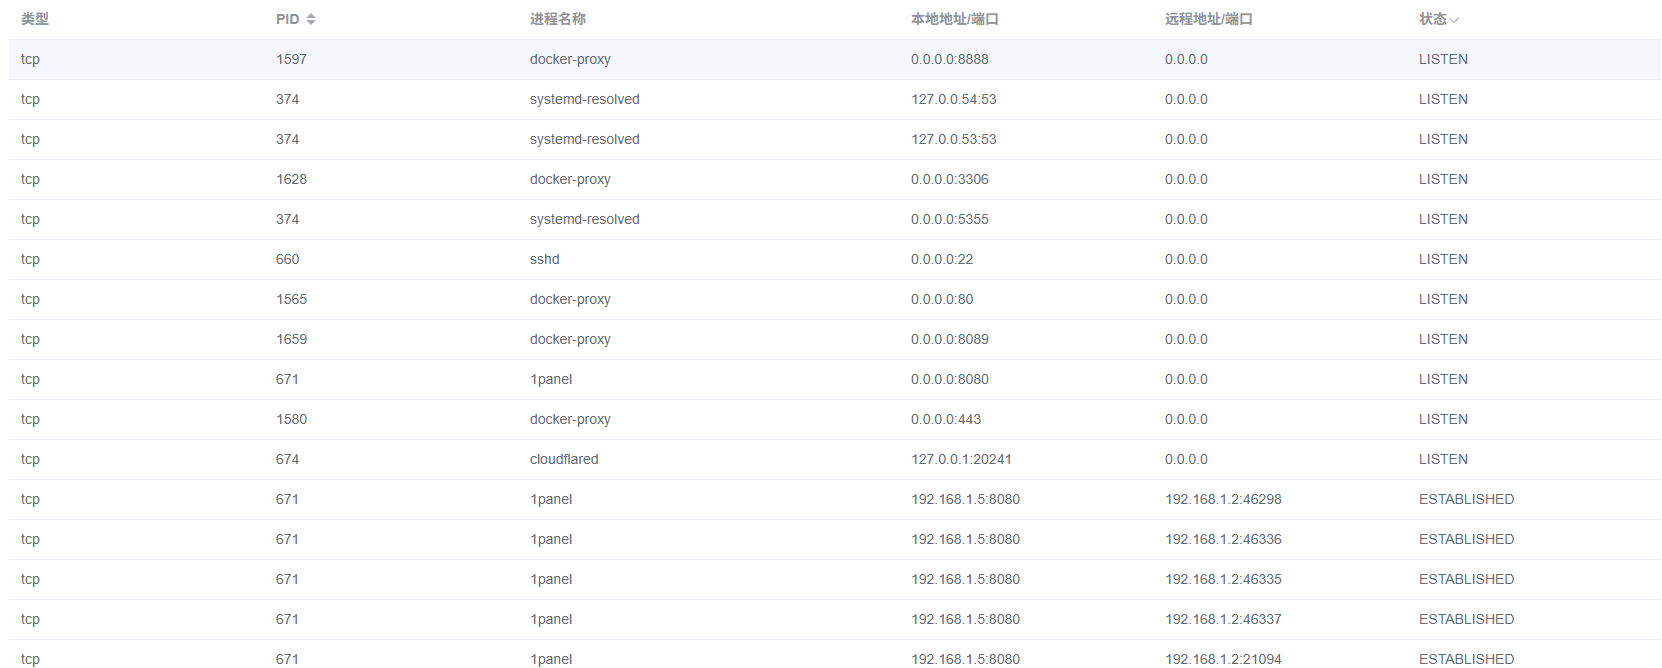Click the 类型 column header
The image size is (1662, 668).
point(35,19)
